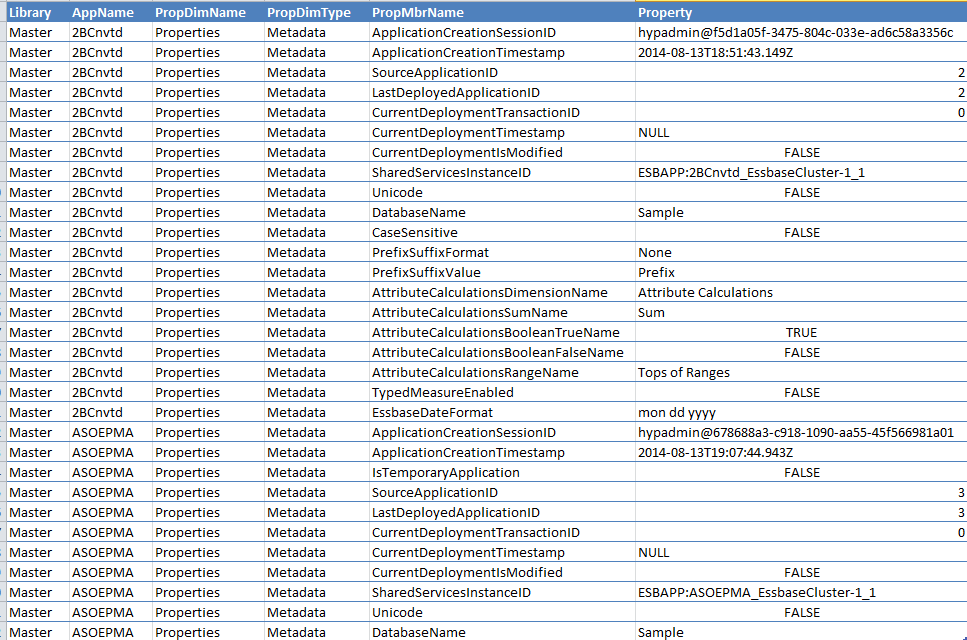Image resolution: width=967 pixels, height=640 pixels.
Task: Click the ESBAPP:2BCnvtd_EssbaseCluster-1_1 cell
Action: 801,173
